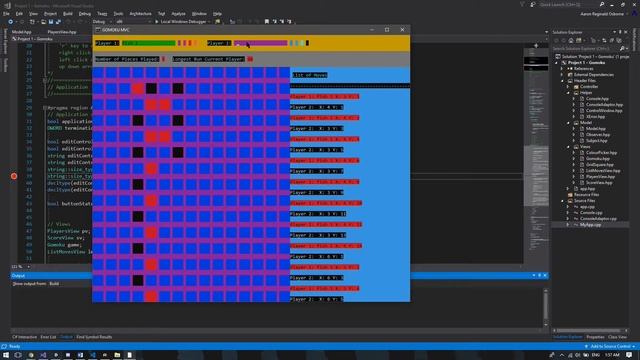Click the Save All toolbar icon
This screenshot has height=360, width=640.
58,22
